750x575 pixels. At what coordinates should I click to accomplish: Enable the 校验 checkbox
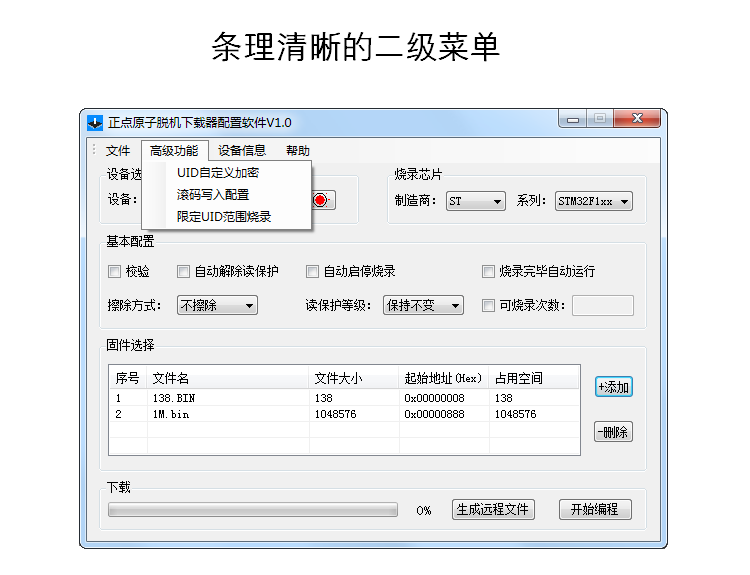pyautogui.click(x=114, y=272)
